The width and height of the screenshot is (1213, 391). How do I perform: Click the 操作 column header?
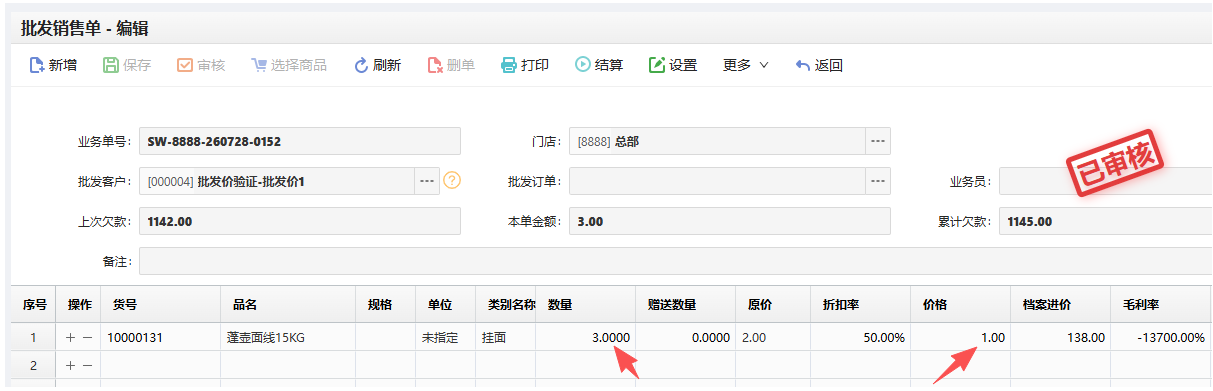79,304
